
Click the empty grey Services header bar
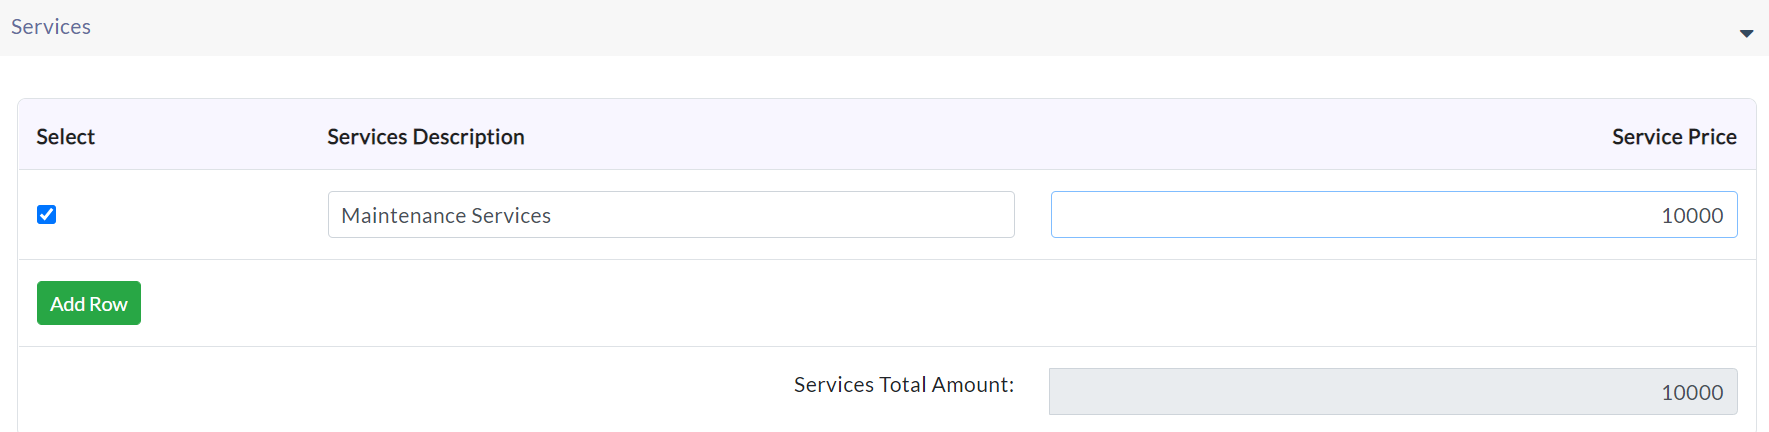click(900, 28)
